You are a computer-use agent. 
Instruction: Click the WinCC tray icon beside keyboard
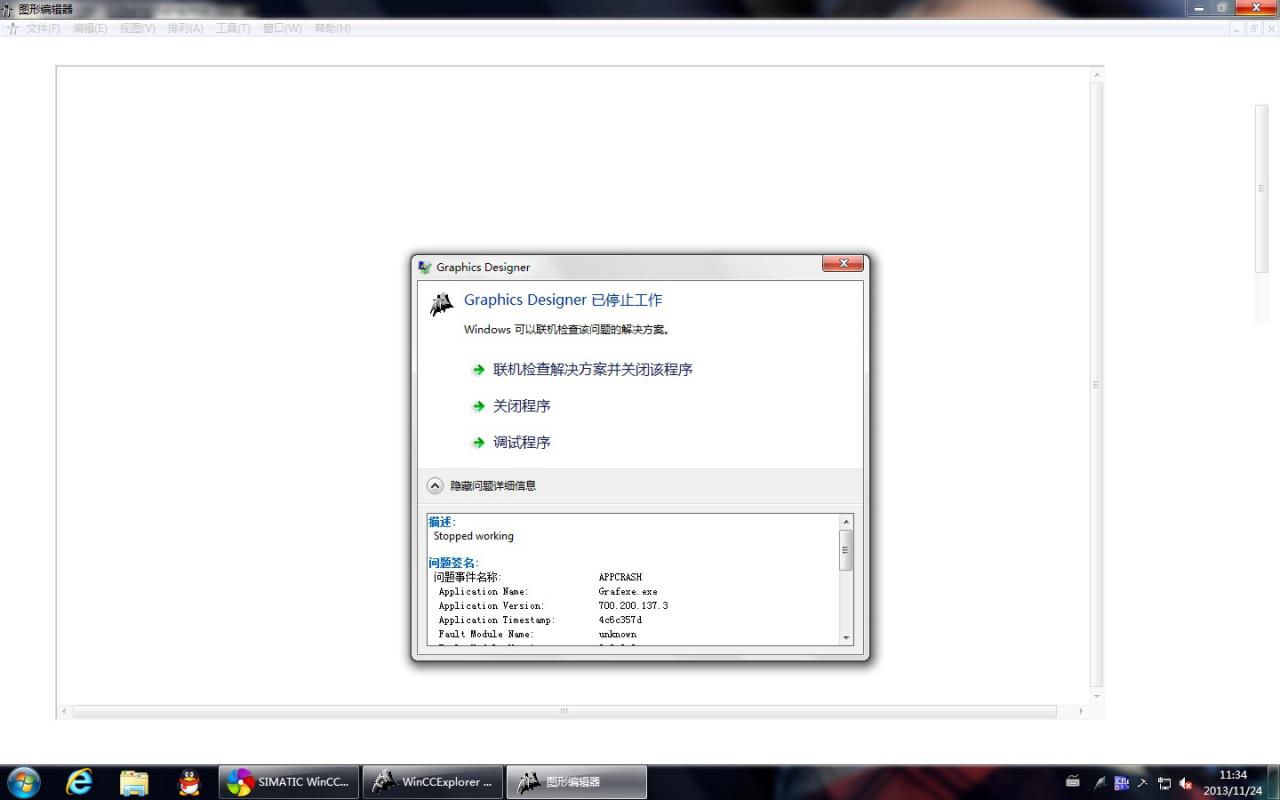coord(1100,783)
